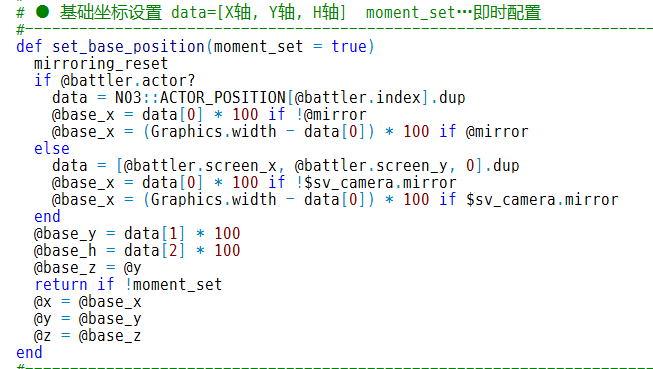The width and height of the screenshot is (653, 369).
Task: Click the final 'end' closing the method
Action: tap(29, 353)
